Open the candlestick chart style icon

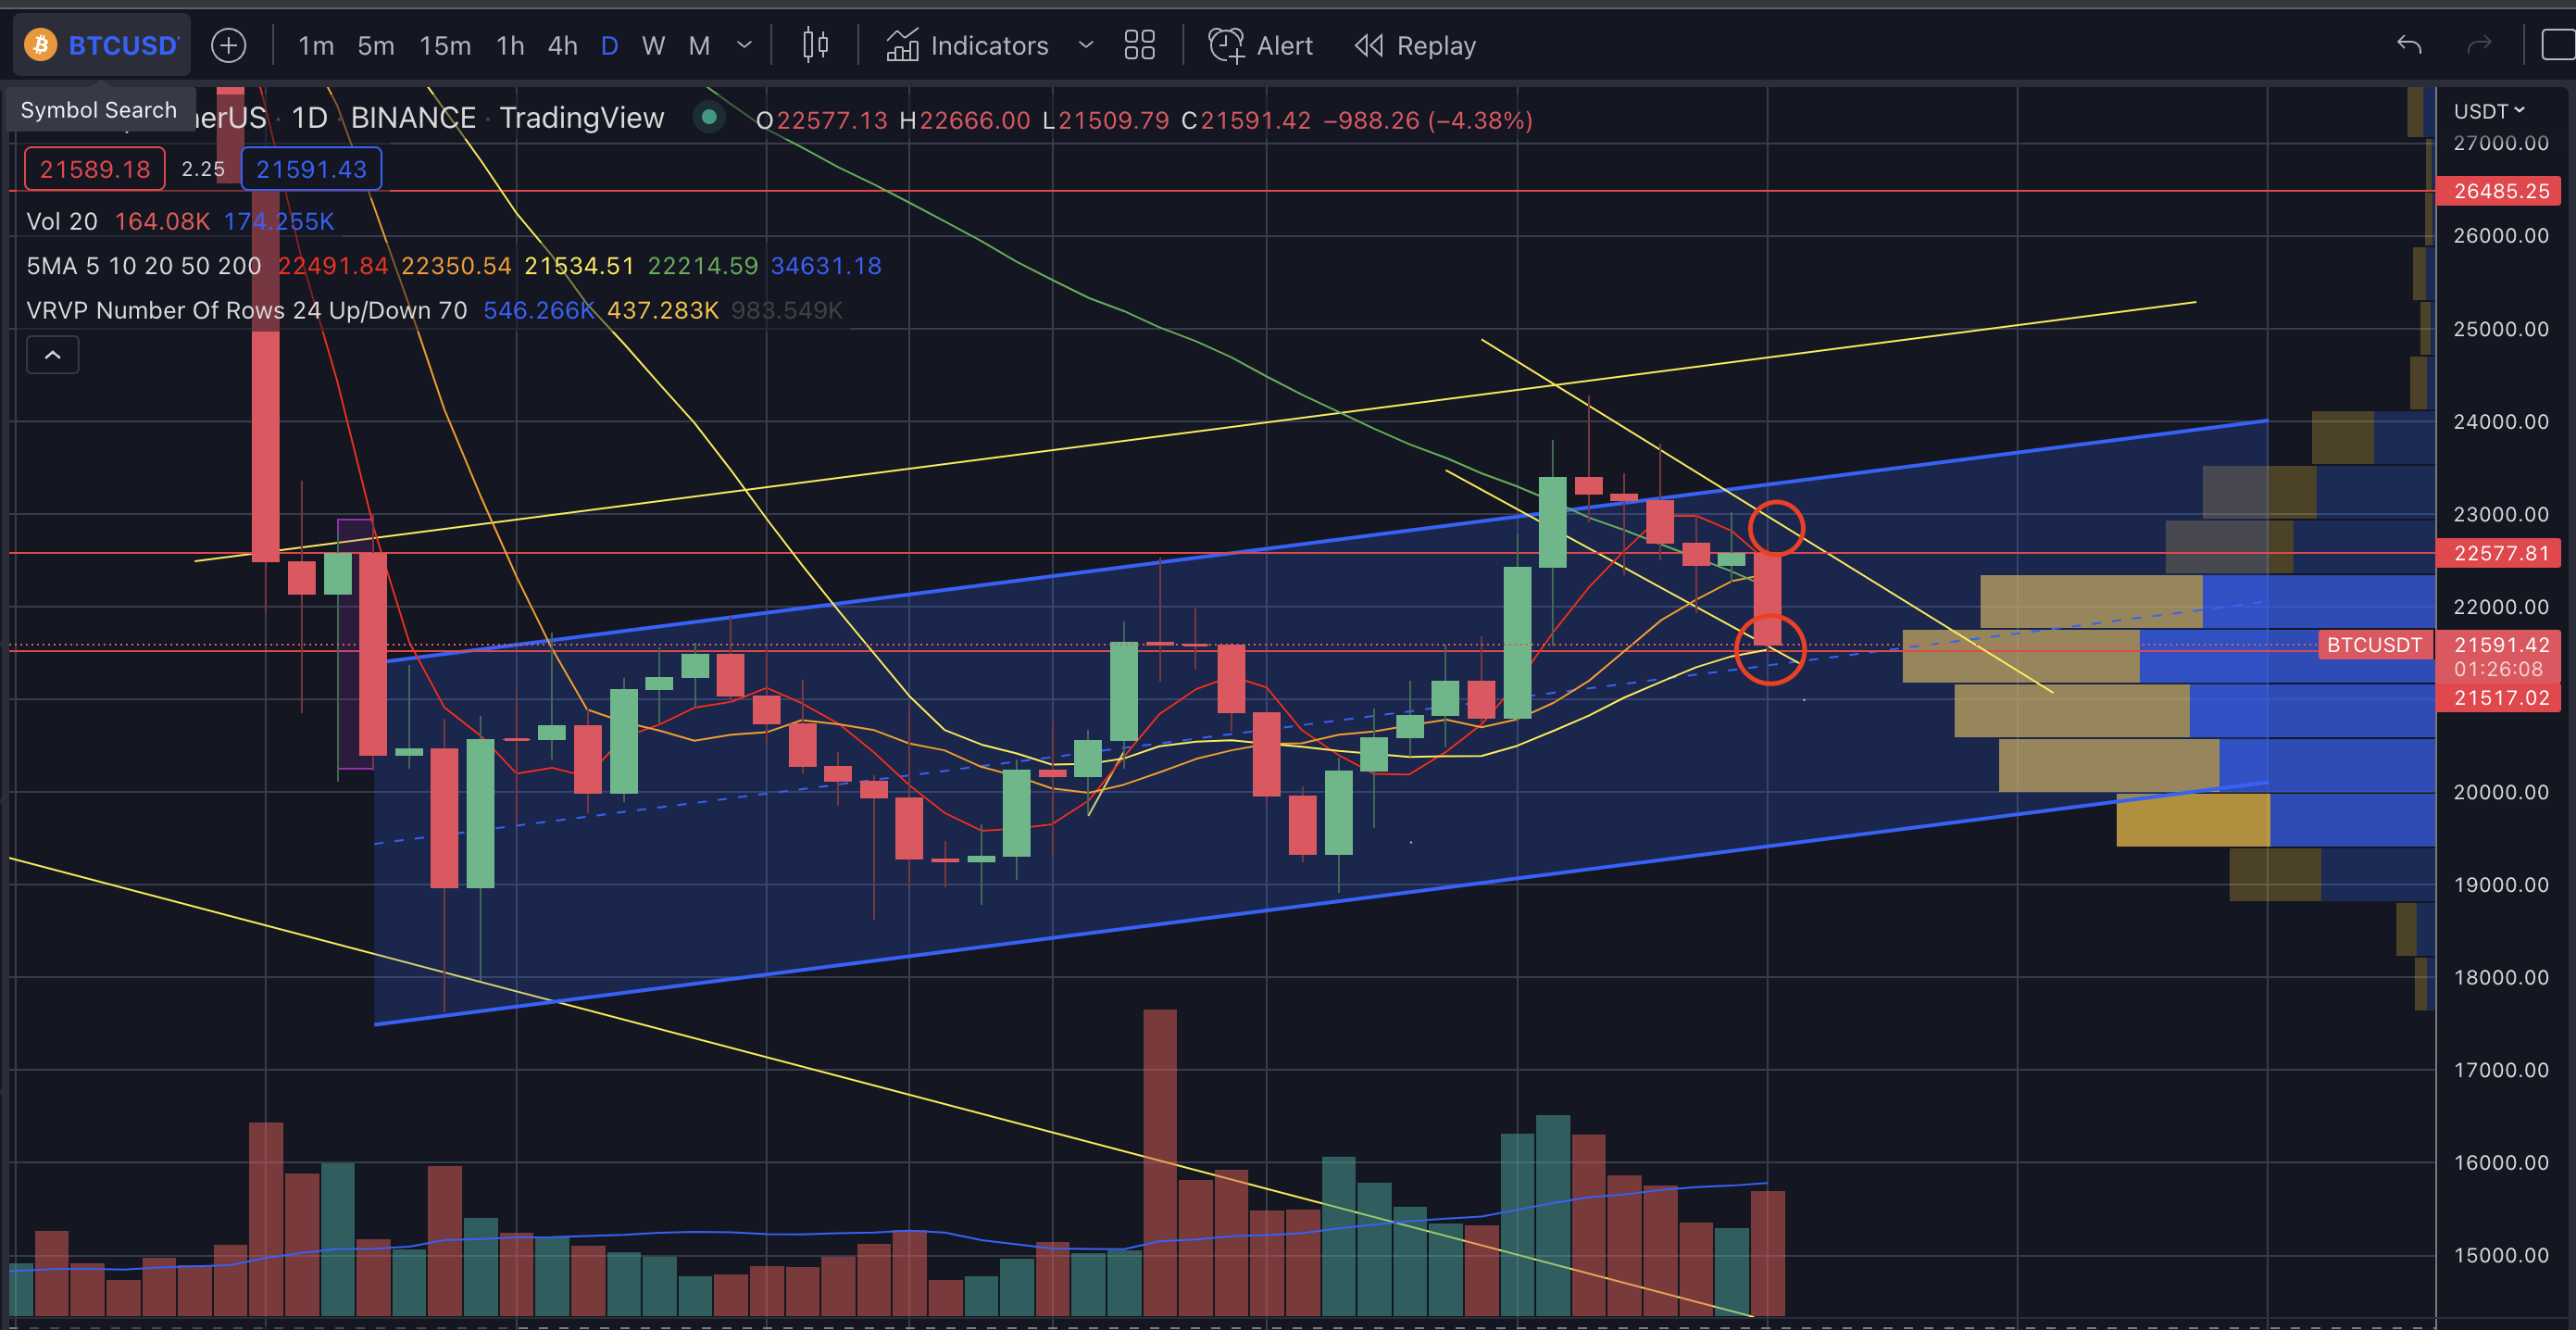tap(815, 45)
